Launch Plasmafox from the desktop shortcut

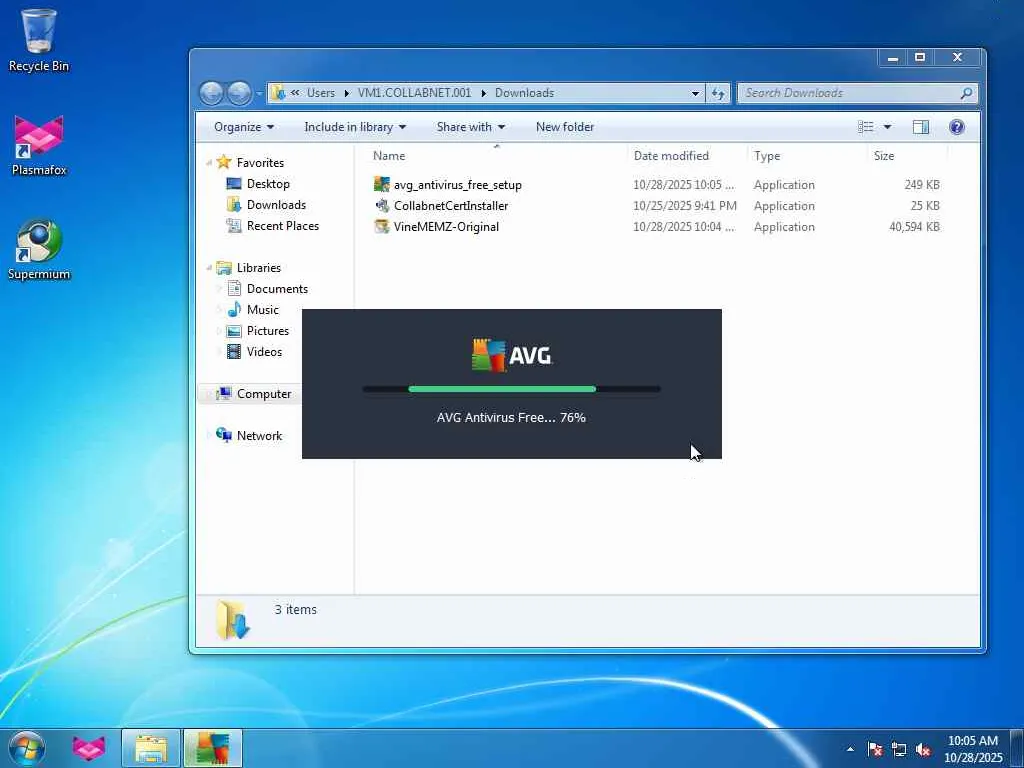pyautogui.click(x=39, y=145)
